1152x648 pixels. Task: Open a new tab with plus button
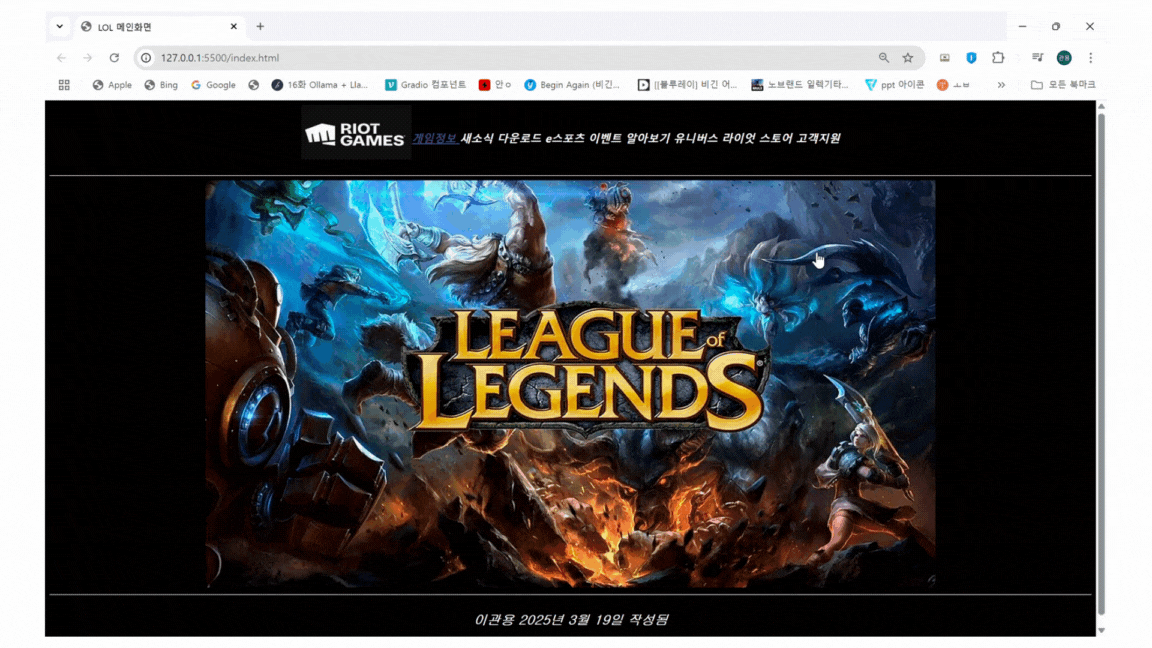(x=260, y=26)
